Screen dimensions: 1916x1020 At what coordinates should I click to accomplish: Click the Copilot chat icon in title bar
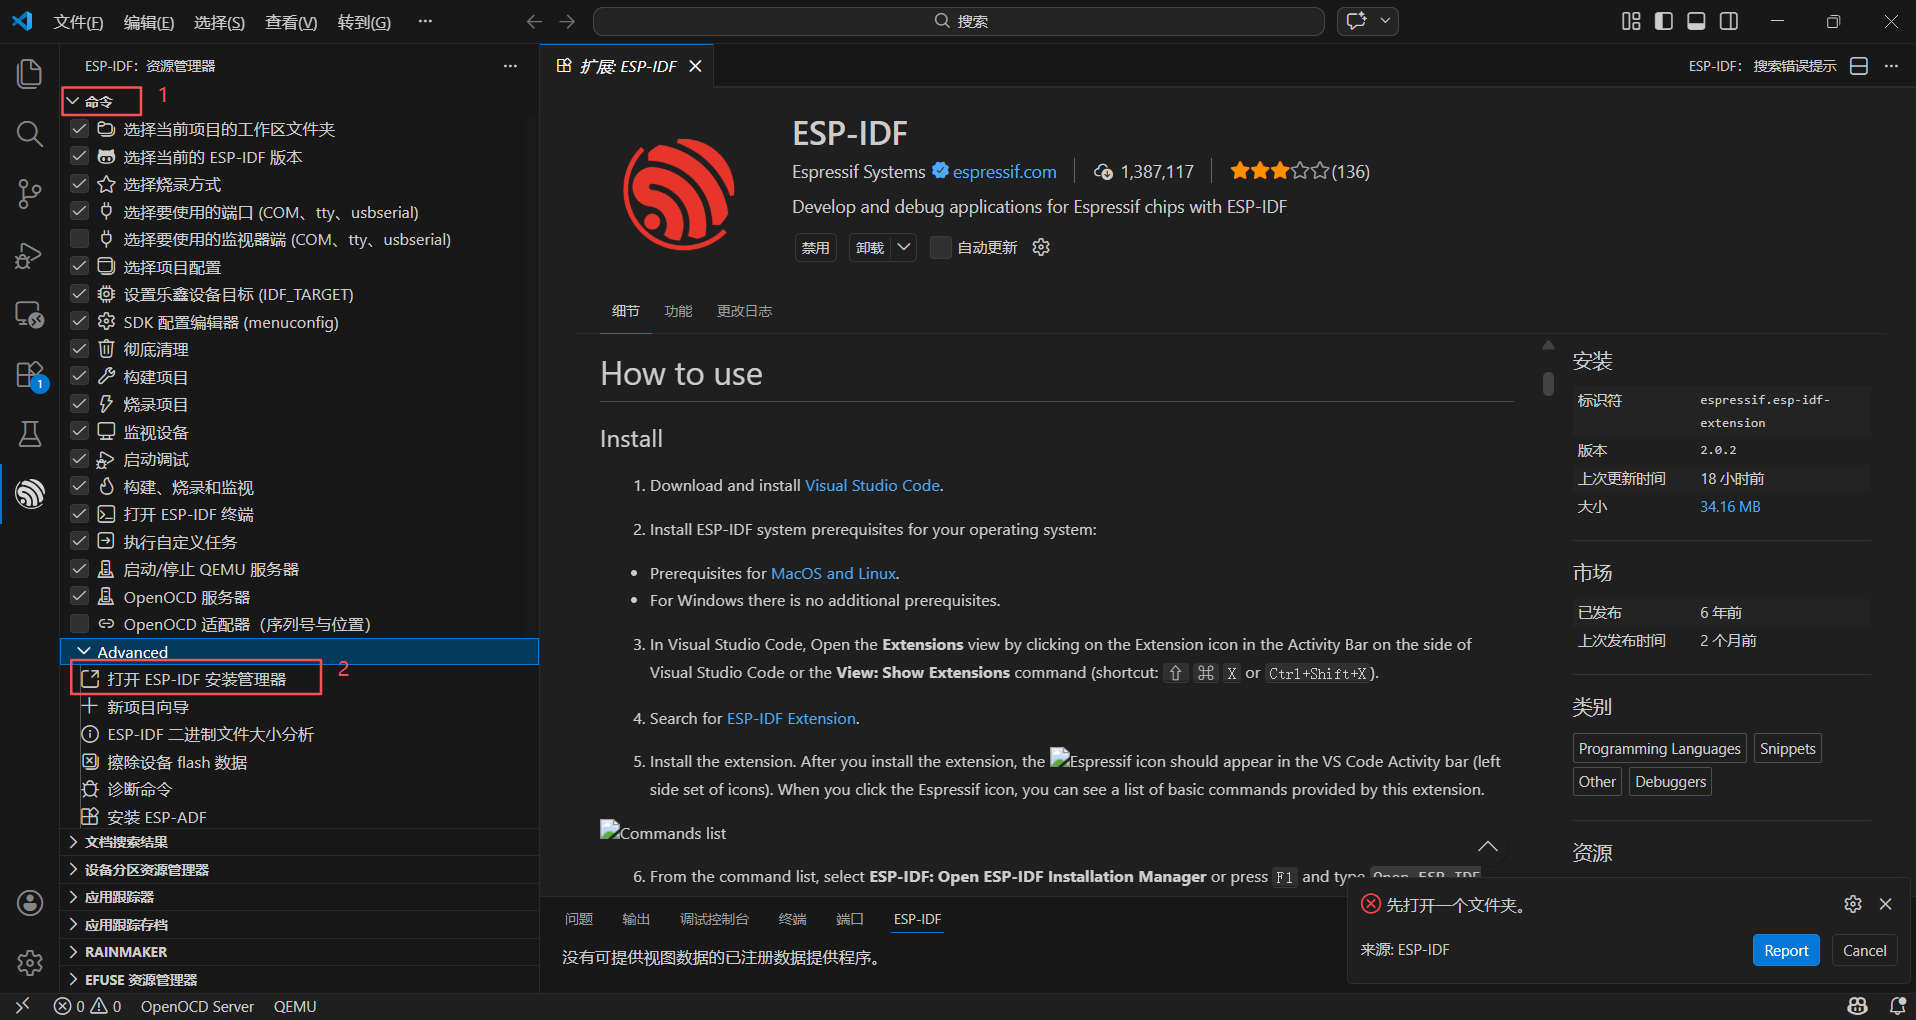(x=1356, y=21)
